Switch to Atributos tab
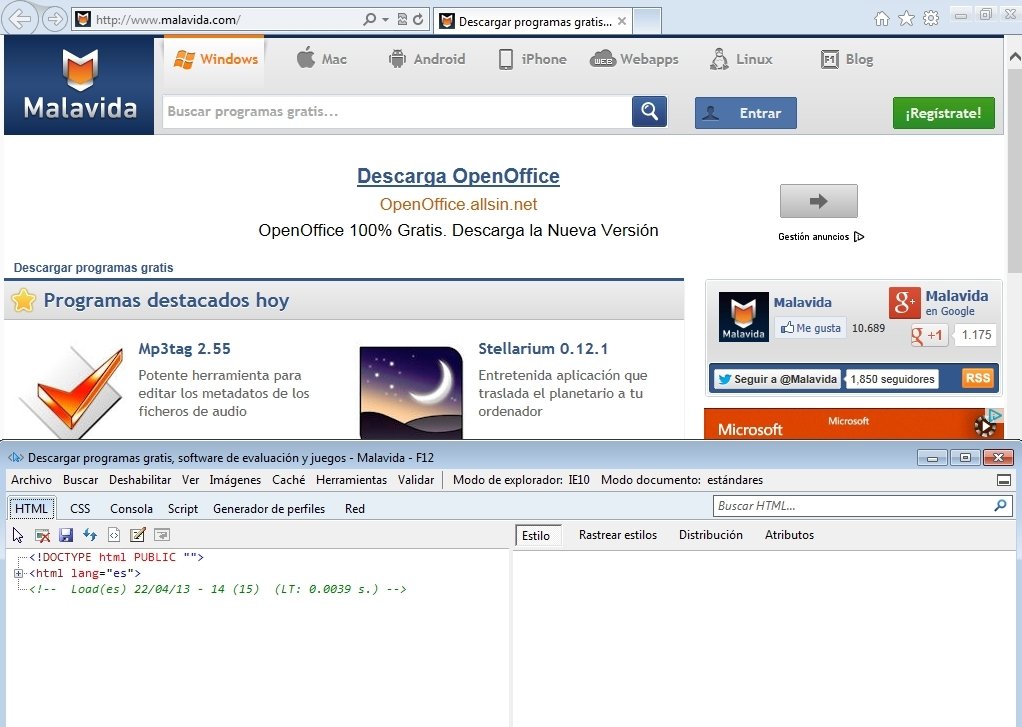 click(x=789, y=535)
